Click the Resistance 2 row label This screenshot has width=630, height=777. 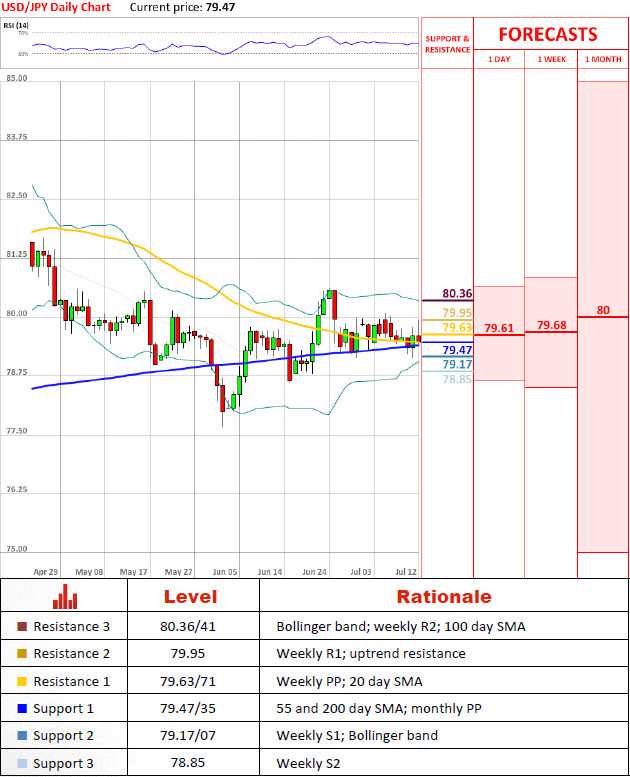(x=71, y=654)
